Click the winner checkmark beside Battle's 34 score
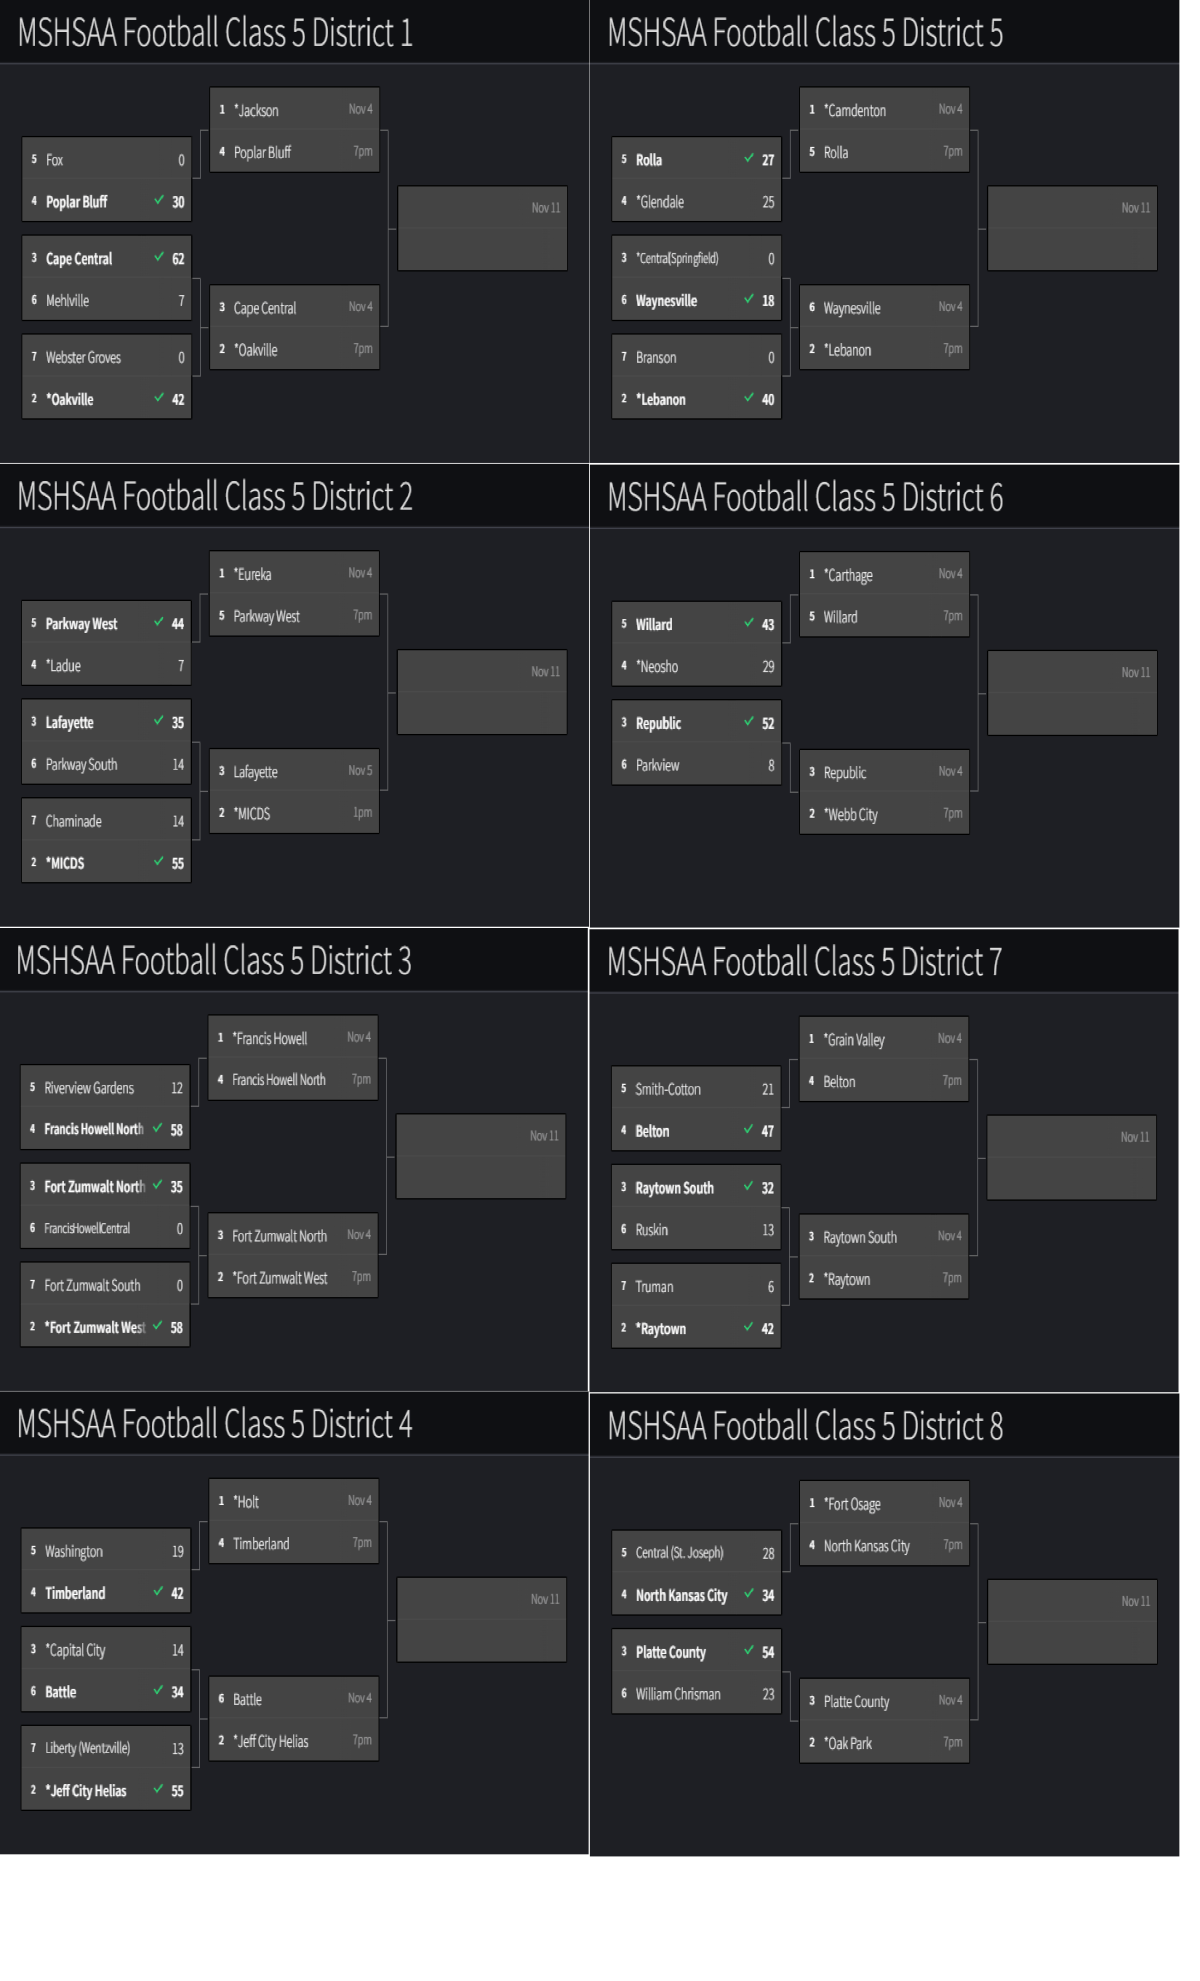This screenshot has height=1981, width=1200. click(159, 1691)
